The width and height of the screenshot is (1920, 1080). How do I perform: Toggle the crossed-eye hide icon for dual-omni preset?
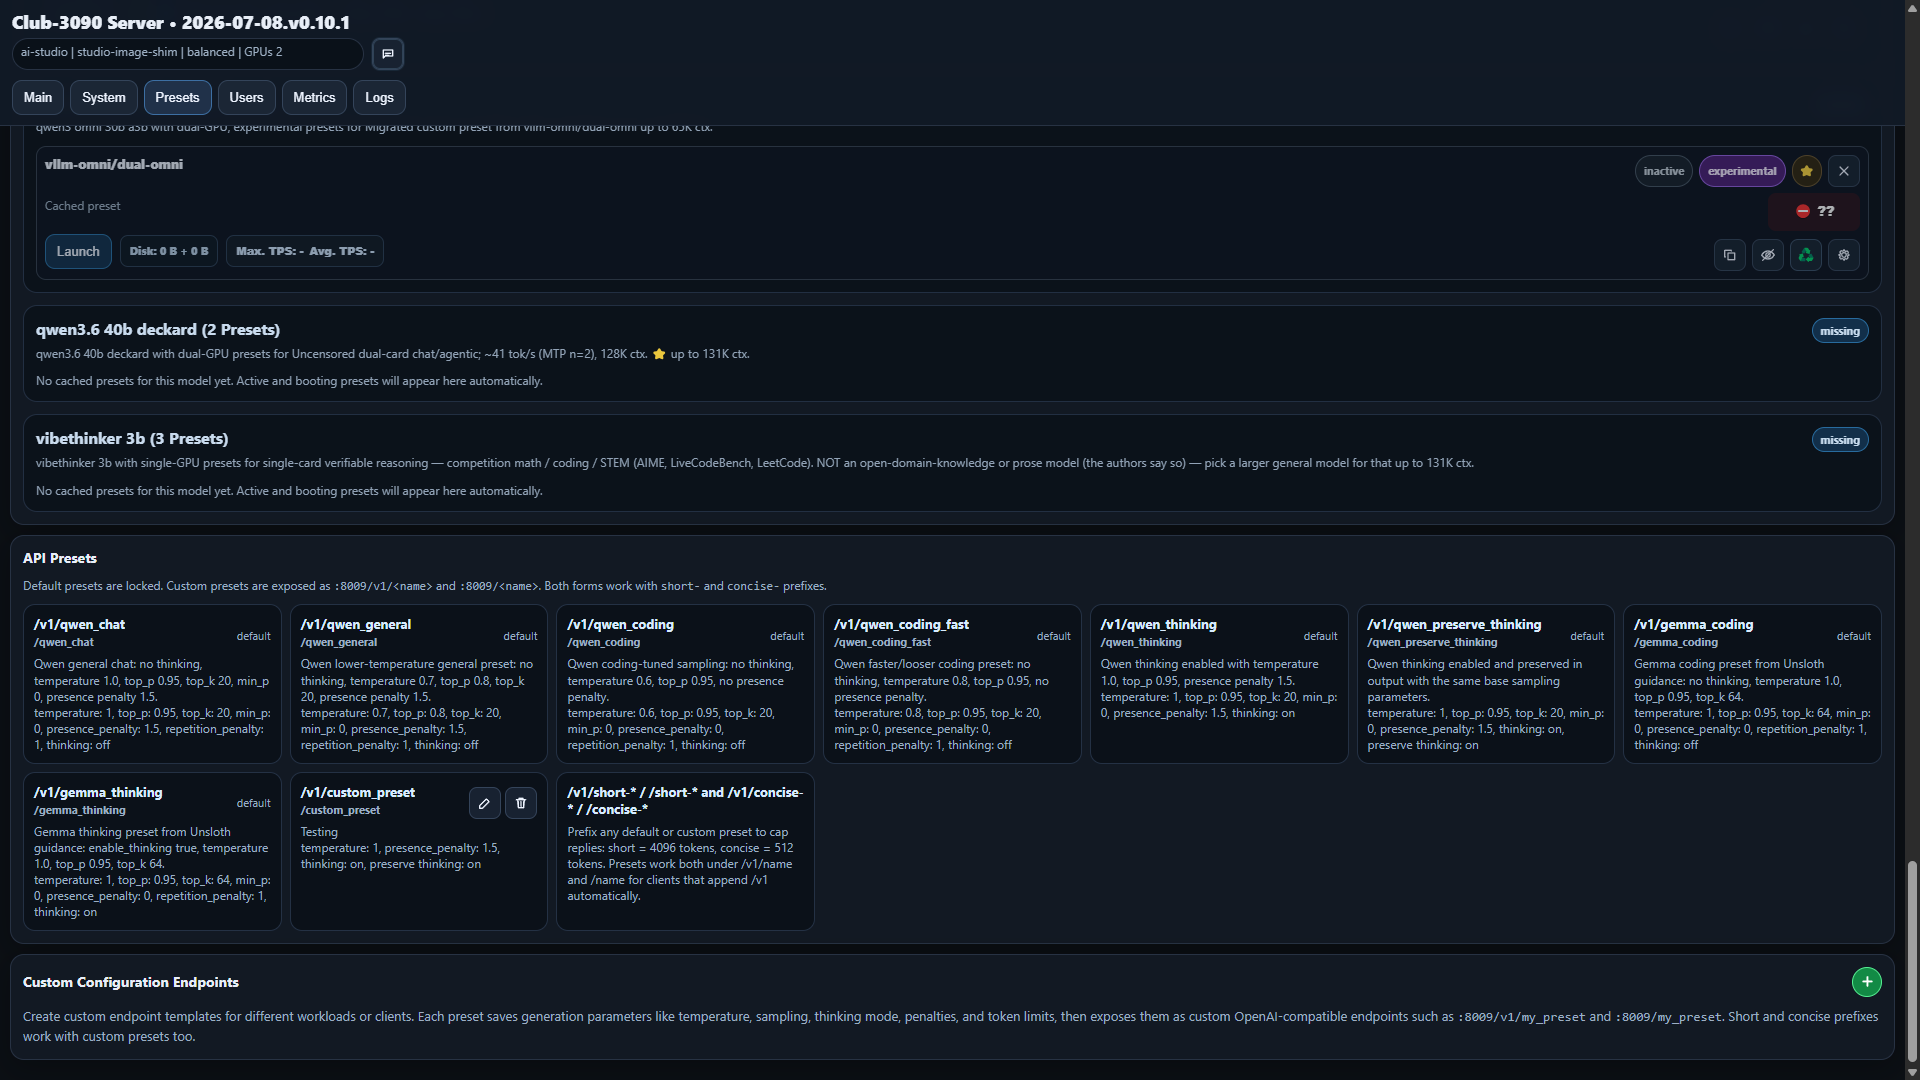[x=1768, y=255]
